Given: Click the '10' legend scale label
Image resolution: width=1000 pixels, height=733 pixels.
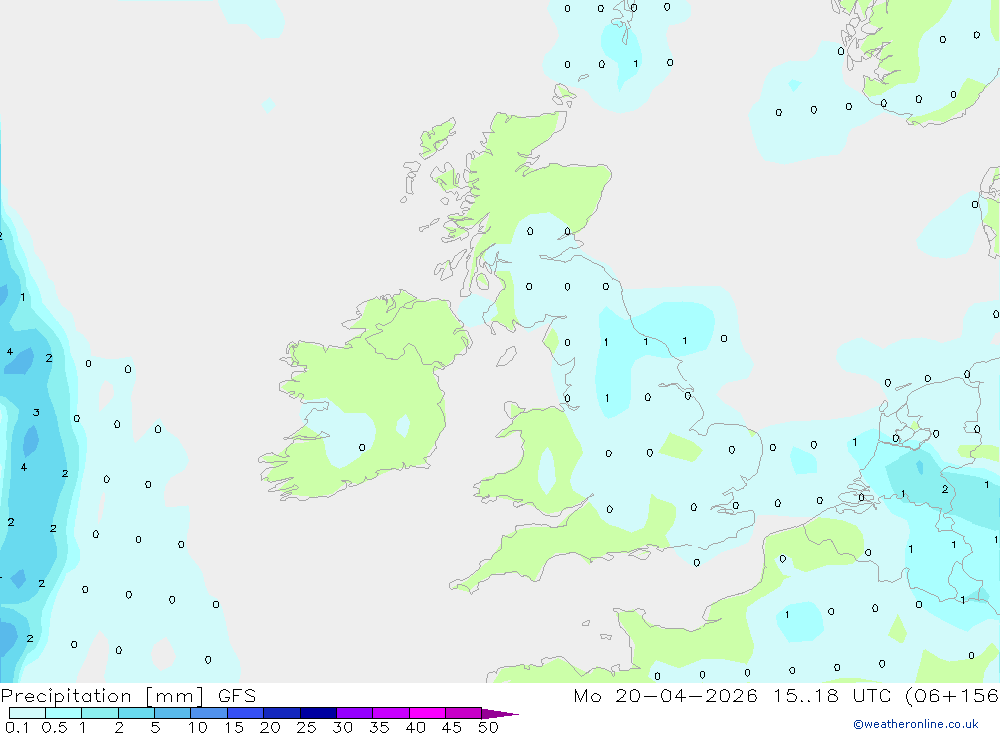Looking at the screenshot, I should (x=198, y=727).
